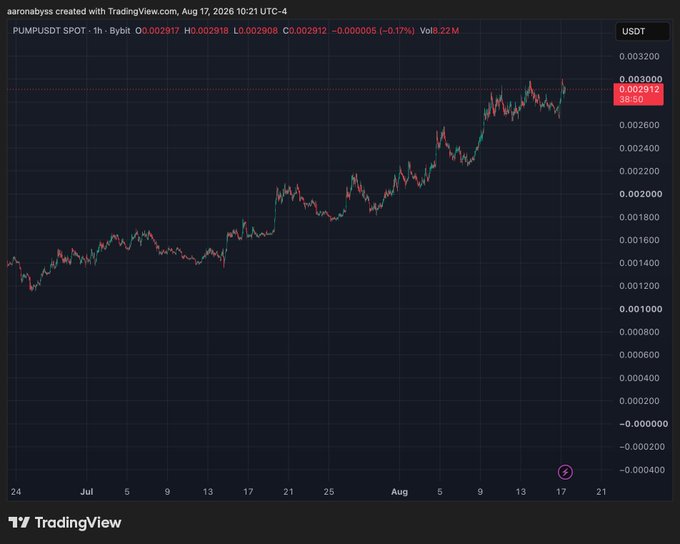
Task: Click the 24 date label on time axis
Action: tap(16, 492)
